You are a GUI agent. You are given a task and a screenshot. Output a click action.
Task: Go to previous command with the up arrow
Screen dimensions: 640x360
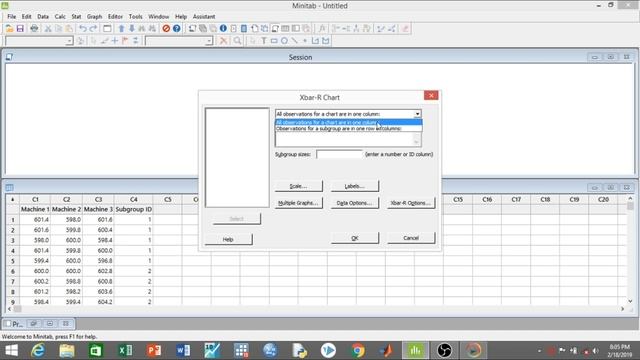point(121,29)
